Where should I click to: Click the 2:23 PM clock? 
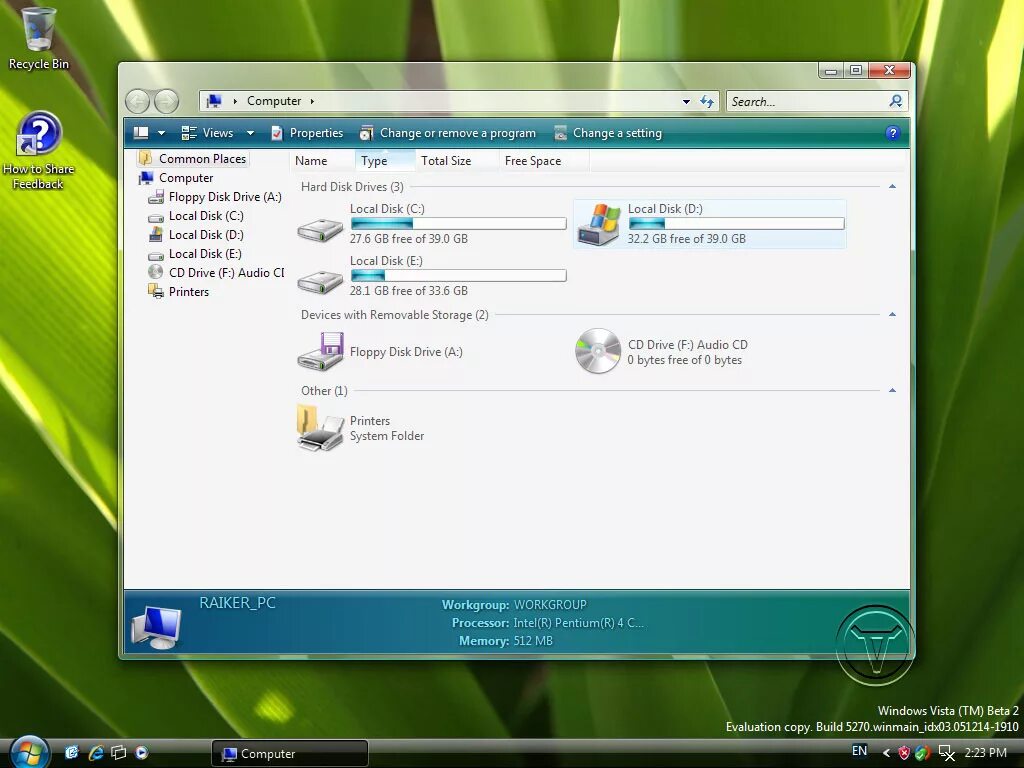pyautogui.click(x=985, y=753)
